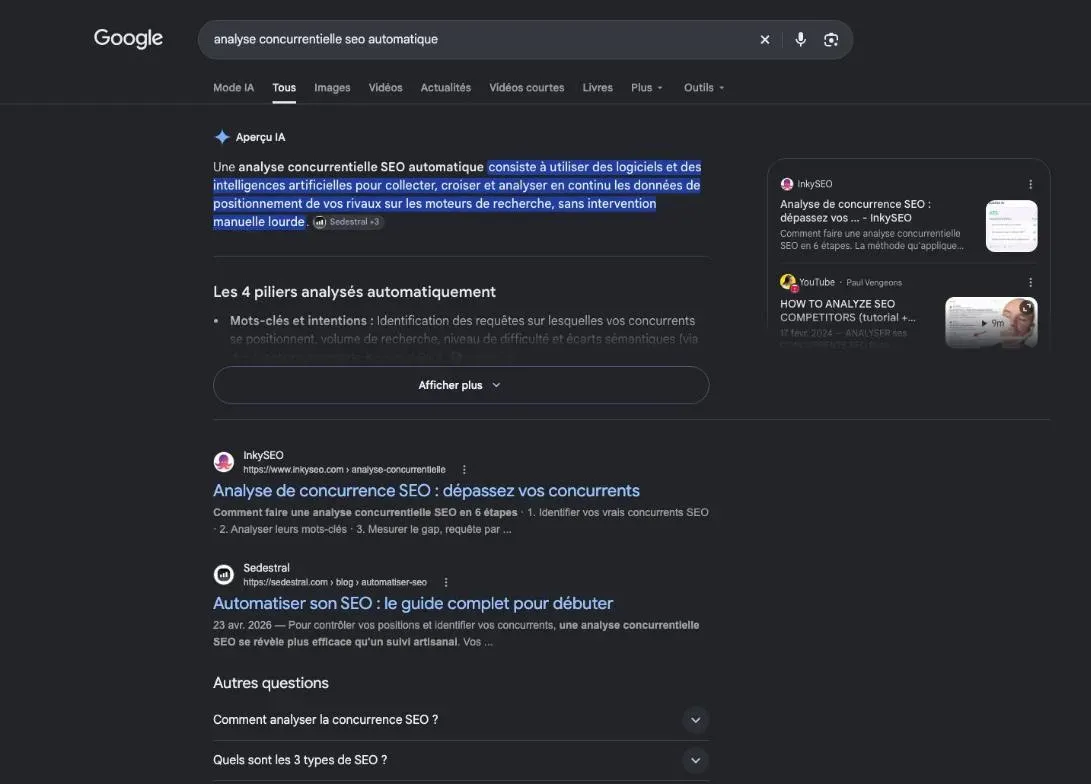Clear the search query with X
This screenshot has height=784, width=1091.
click(x=765, y=40)
